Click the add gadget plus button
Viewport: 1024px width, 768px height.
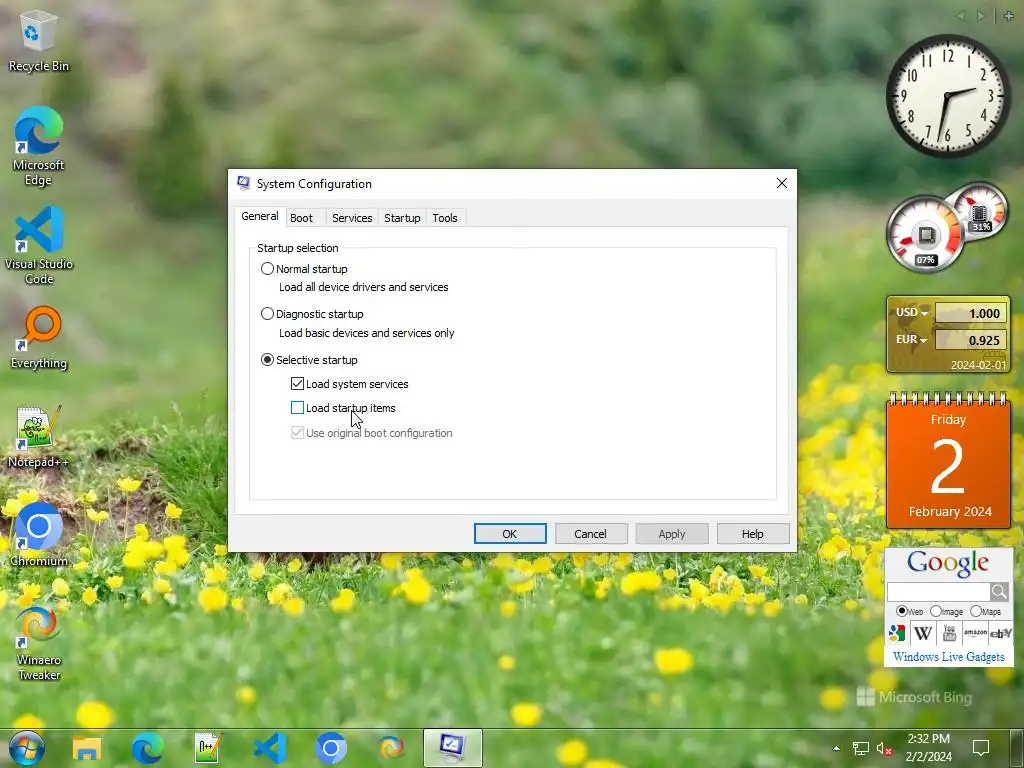click(x=1009, y=16)
